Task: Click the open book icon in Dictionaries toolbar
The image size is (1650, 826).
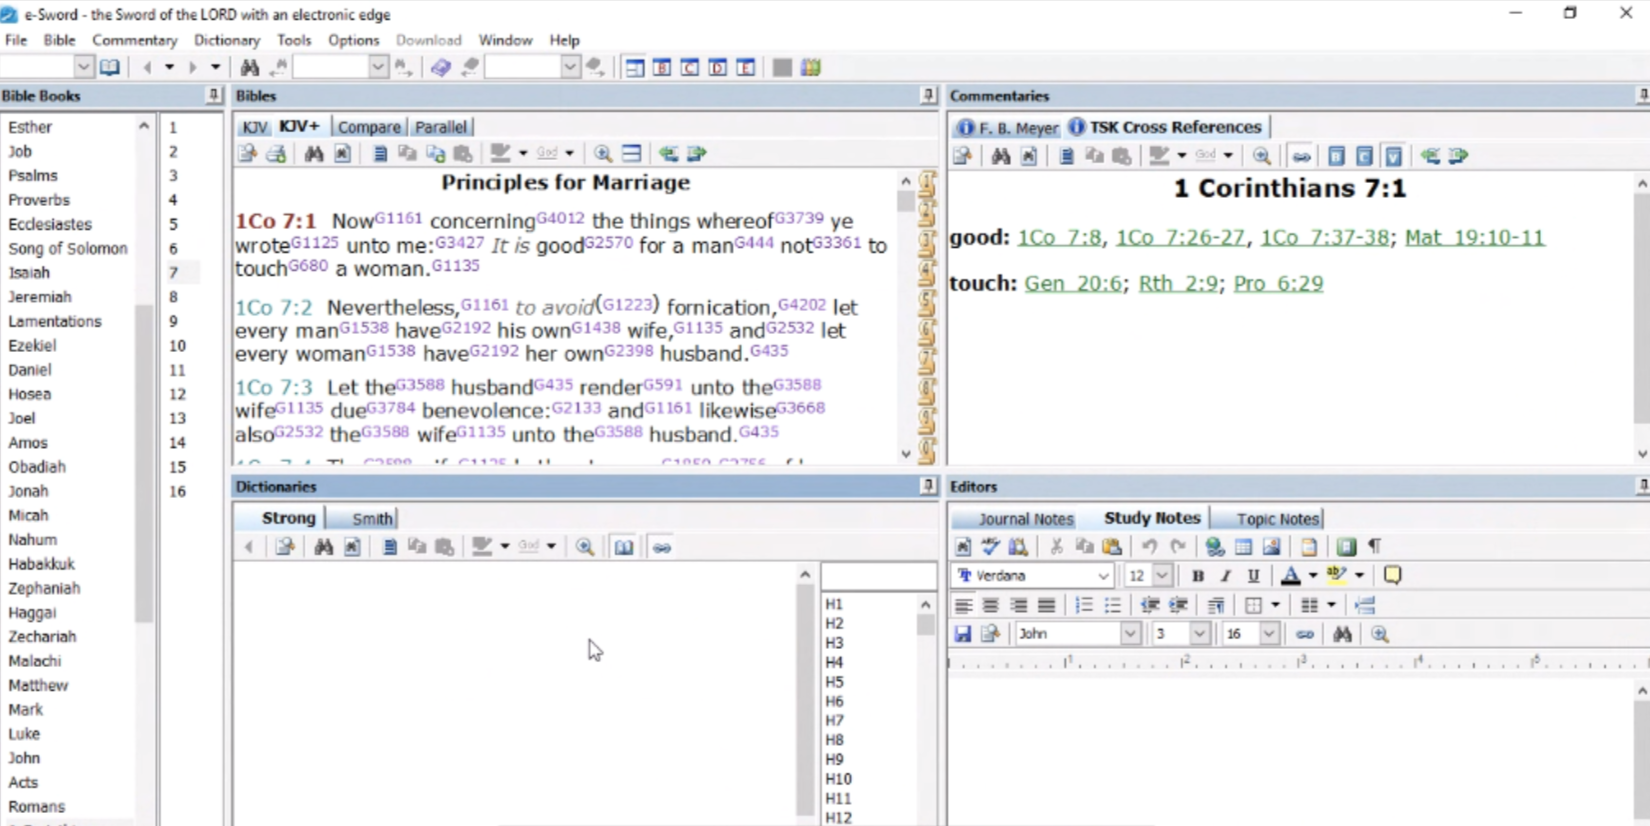Action: [x=624, y=547]
